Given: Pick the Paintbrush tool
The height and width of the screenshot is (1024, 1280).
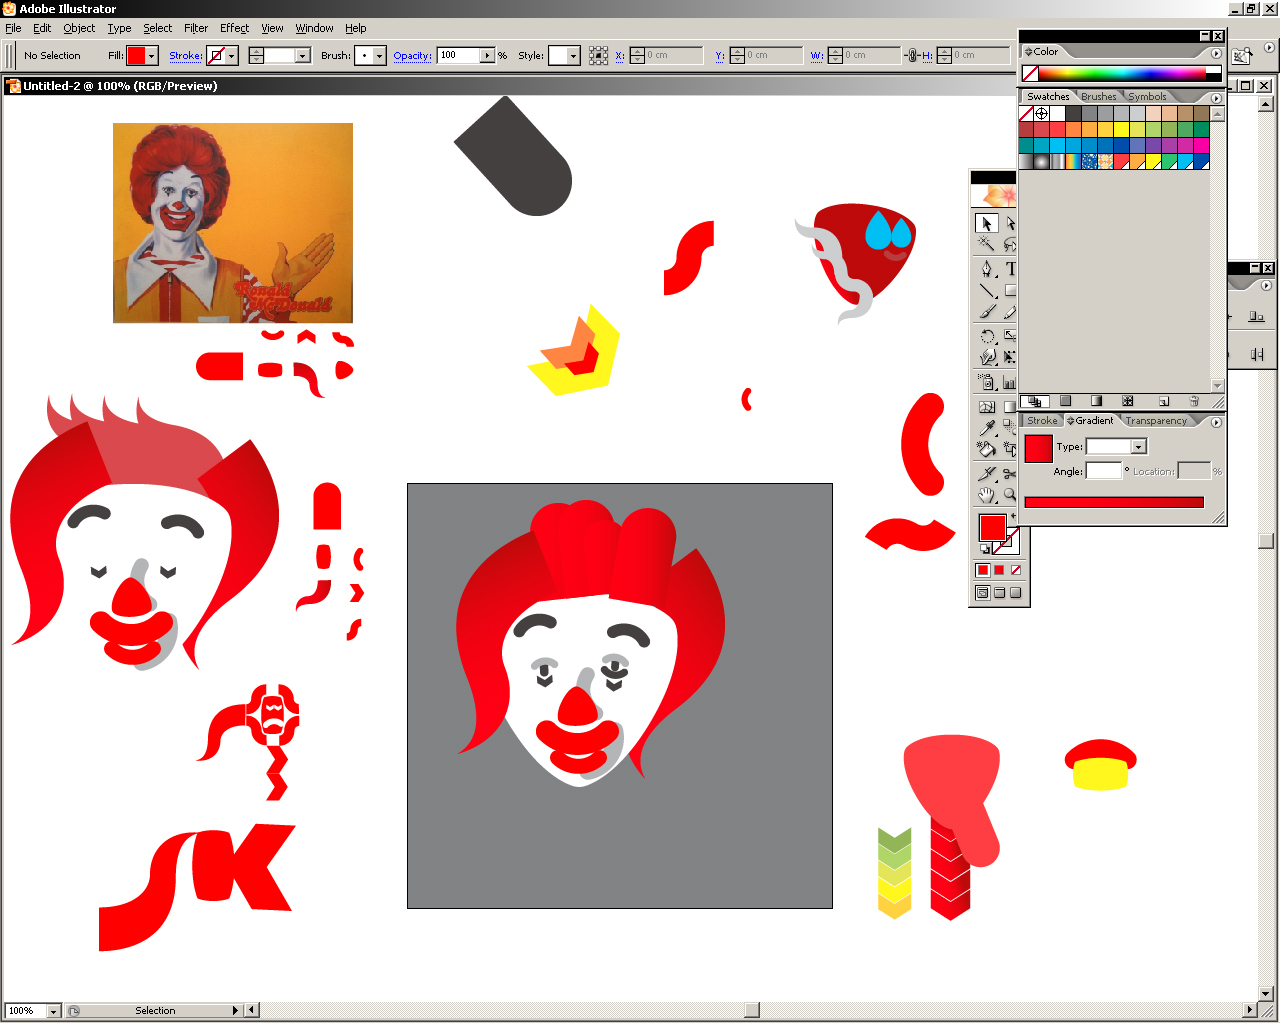Looking at the screenshot, I should click(987, 313).
